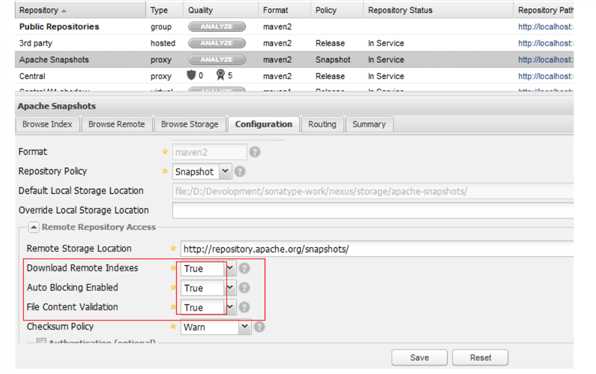The image size is (596, 374).
Task: Open the Auto Blocking Enabled dropdown
Action: tap(230, 287)
